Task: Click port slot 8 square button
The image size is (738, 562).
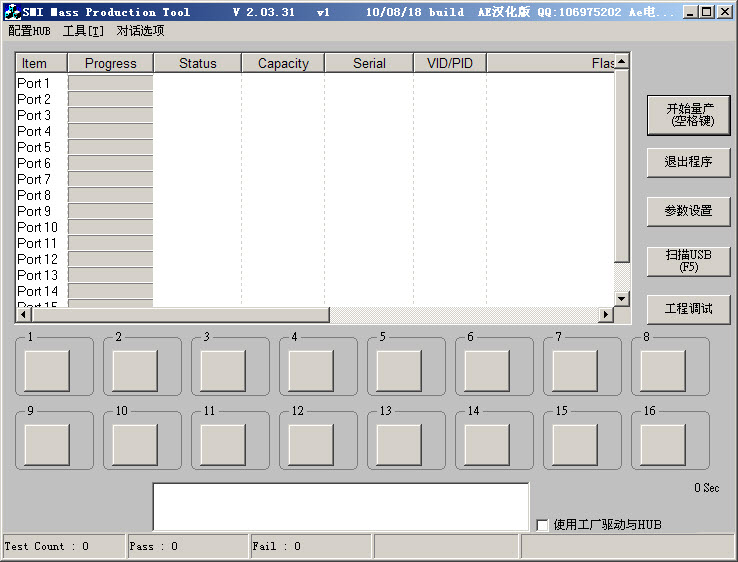Action: coord(663,370)
